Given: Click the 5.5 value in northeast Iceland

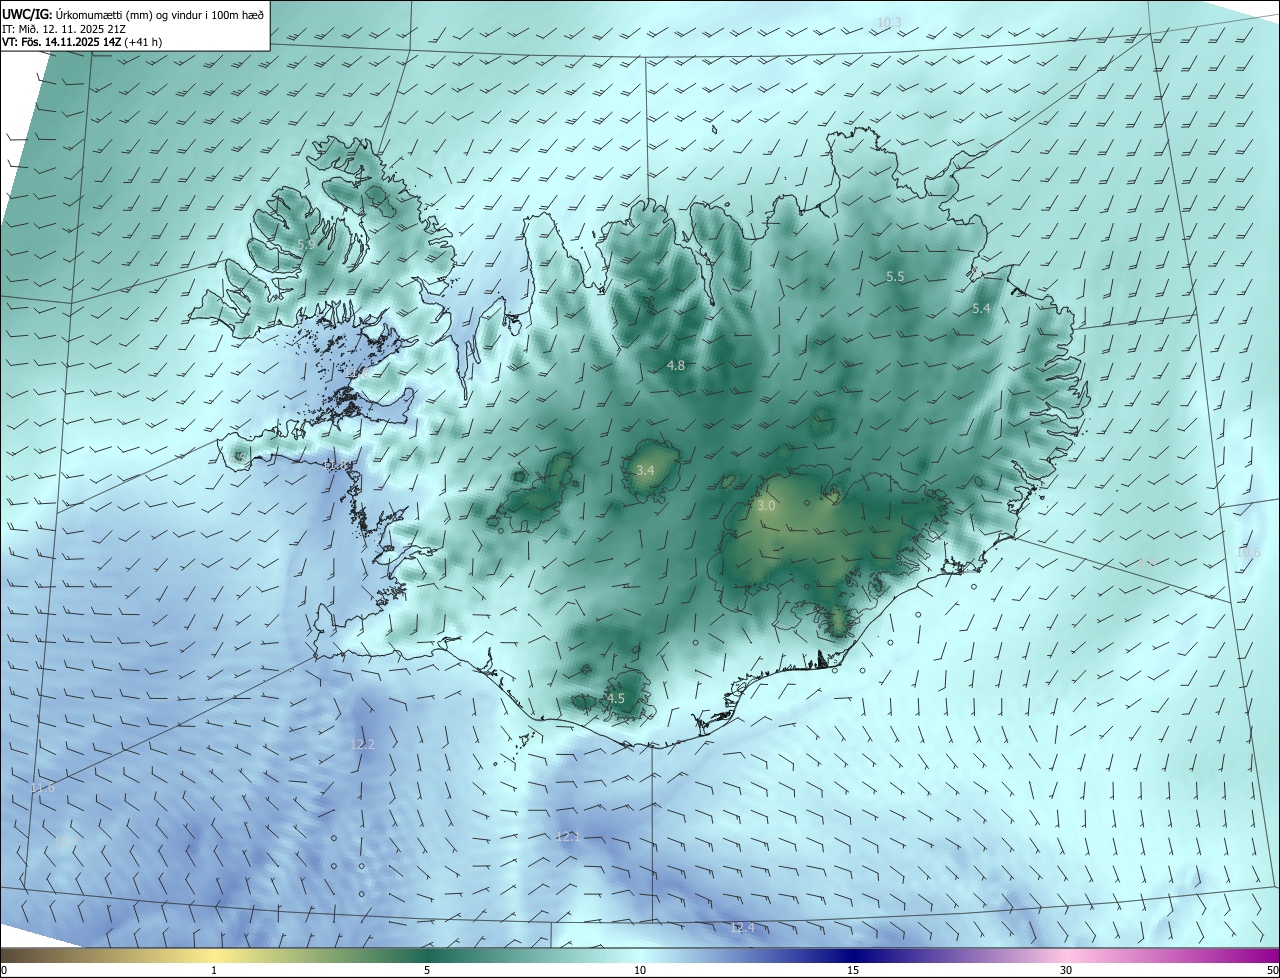Looking at the screenshot, I should 895,276.
